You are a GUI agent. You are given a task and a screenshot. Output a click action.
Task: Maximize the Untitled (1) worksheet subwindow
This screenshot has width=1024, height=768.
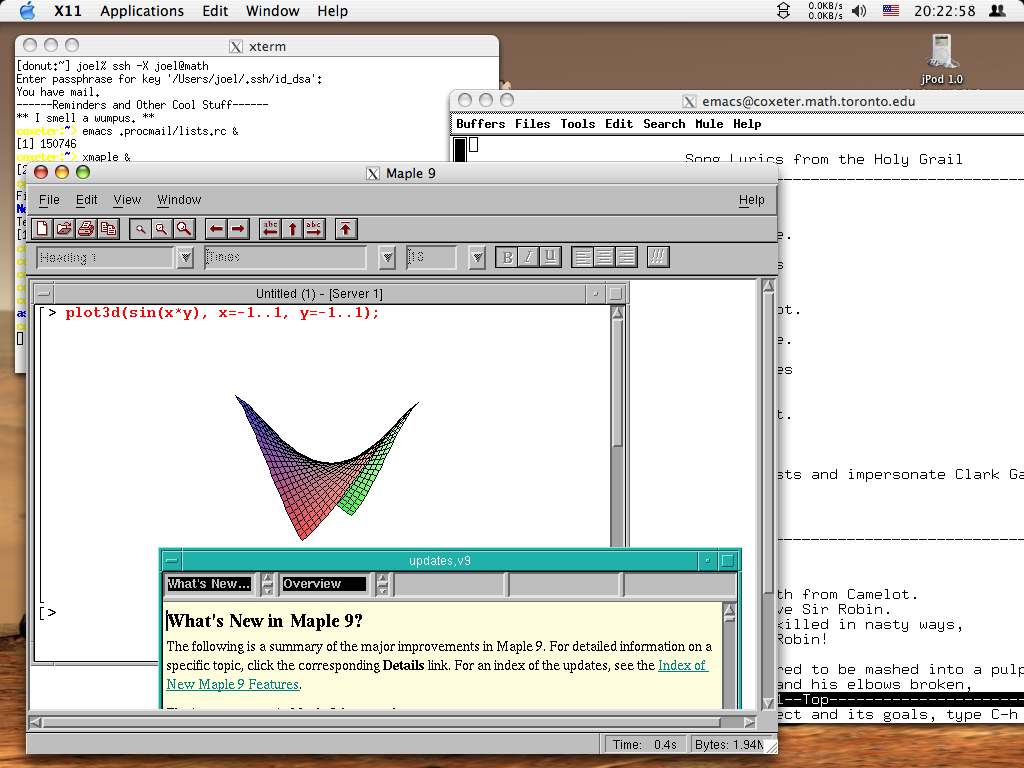(x=615, y=294)
